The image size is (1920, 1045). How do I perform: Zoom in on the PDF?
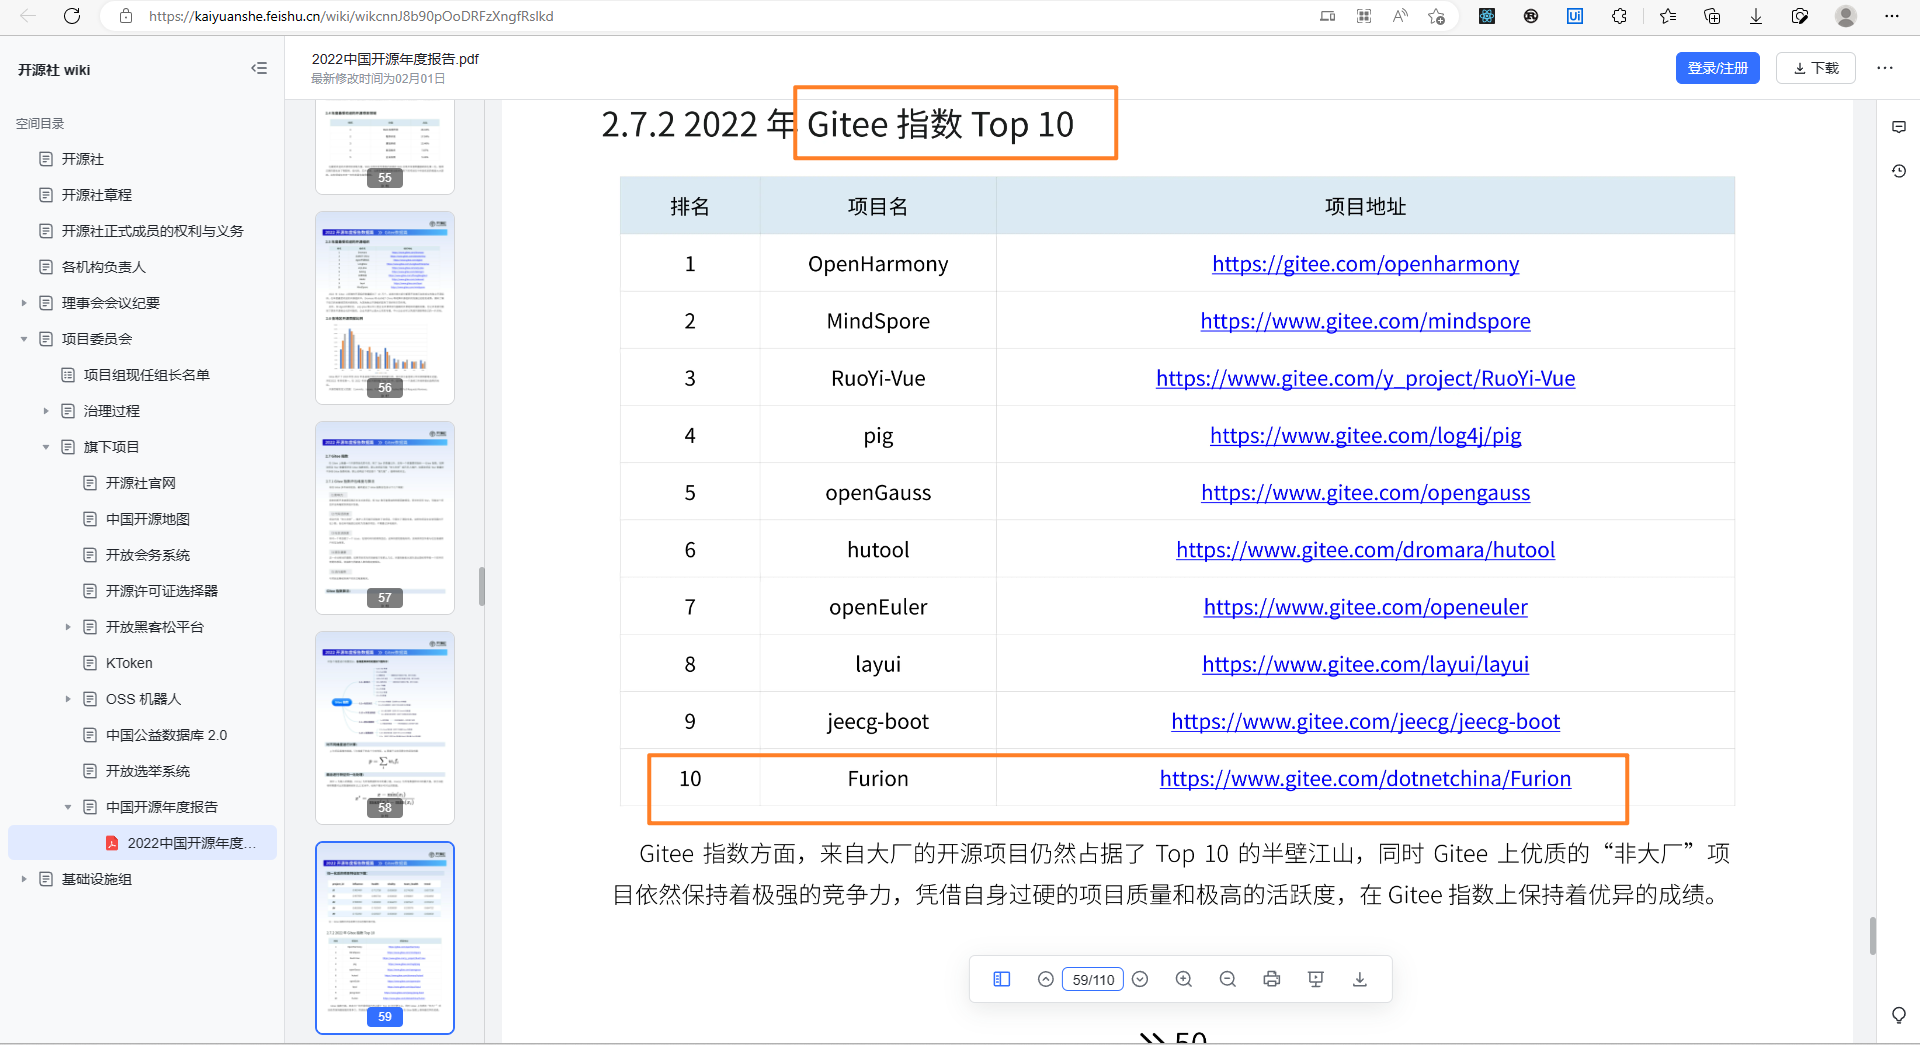click(1184, 979)
